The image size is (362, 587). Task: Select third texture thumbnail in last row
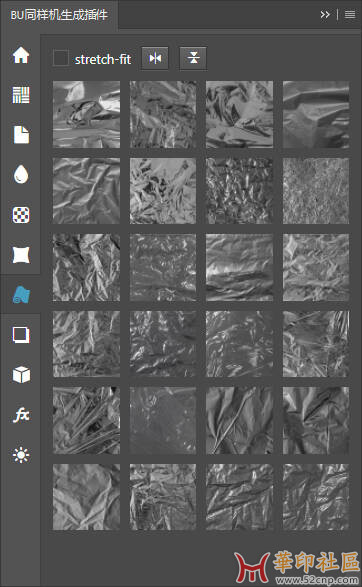[x=240, y=497]
